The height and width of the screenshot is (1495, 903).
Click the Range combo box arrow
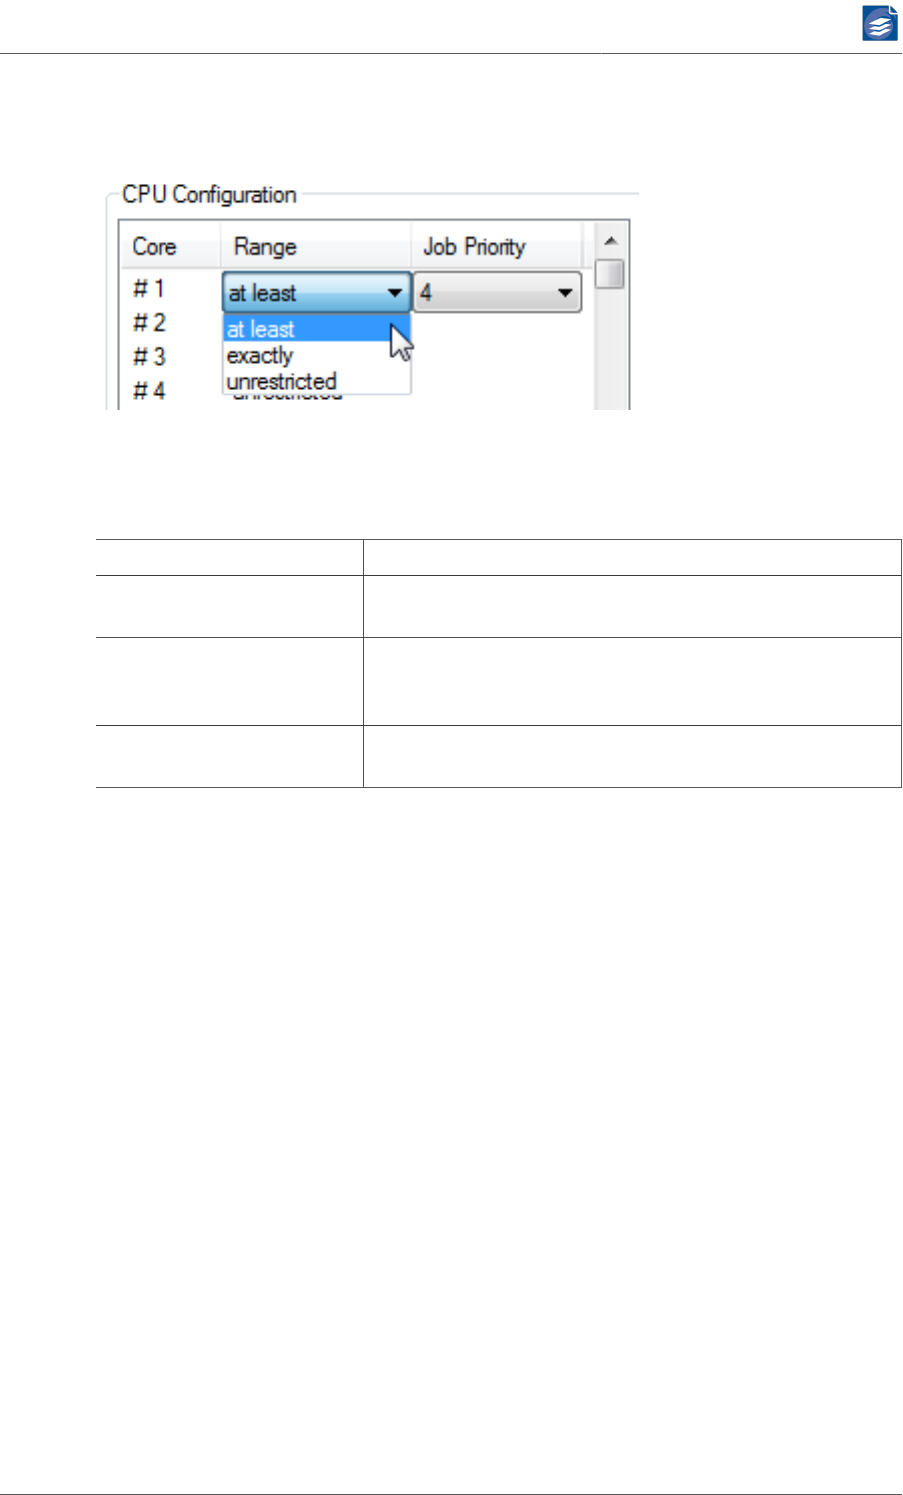(395, 293)
